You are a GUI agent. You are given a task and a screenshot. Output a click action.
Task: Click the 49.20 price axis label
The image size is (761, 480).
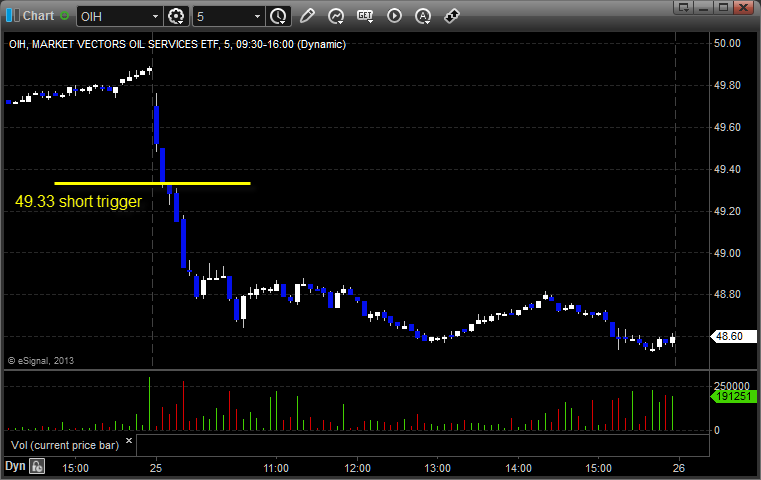click(x=727, y=211)
